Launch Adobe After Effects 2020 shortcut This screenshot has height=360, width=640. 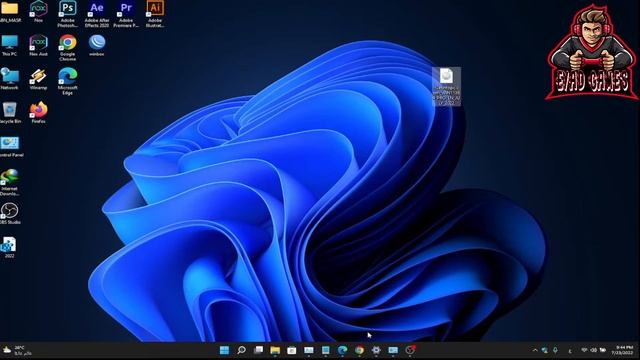[97, 13]
